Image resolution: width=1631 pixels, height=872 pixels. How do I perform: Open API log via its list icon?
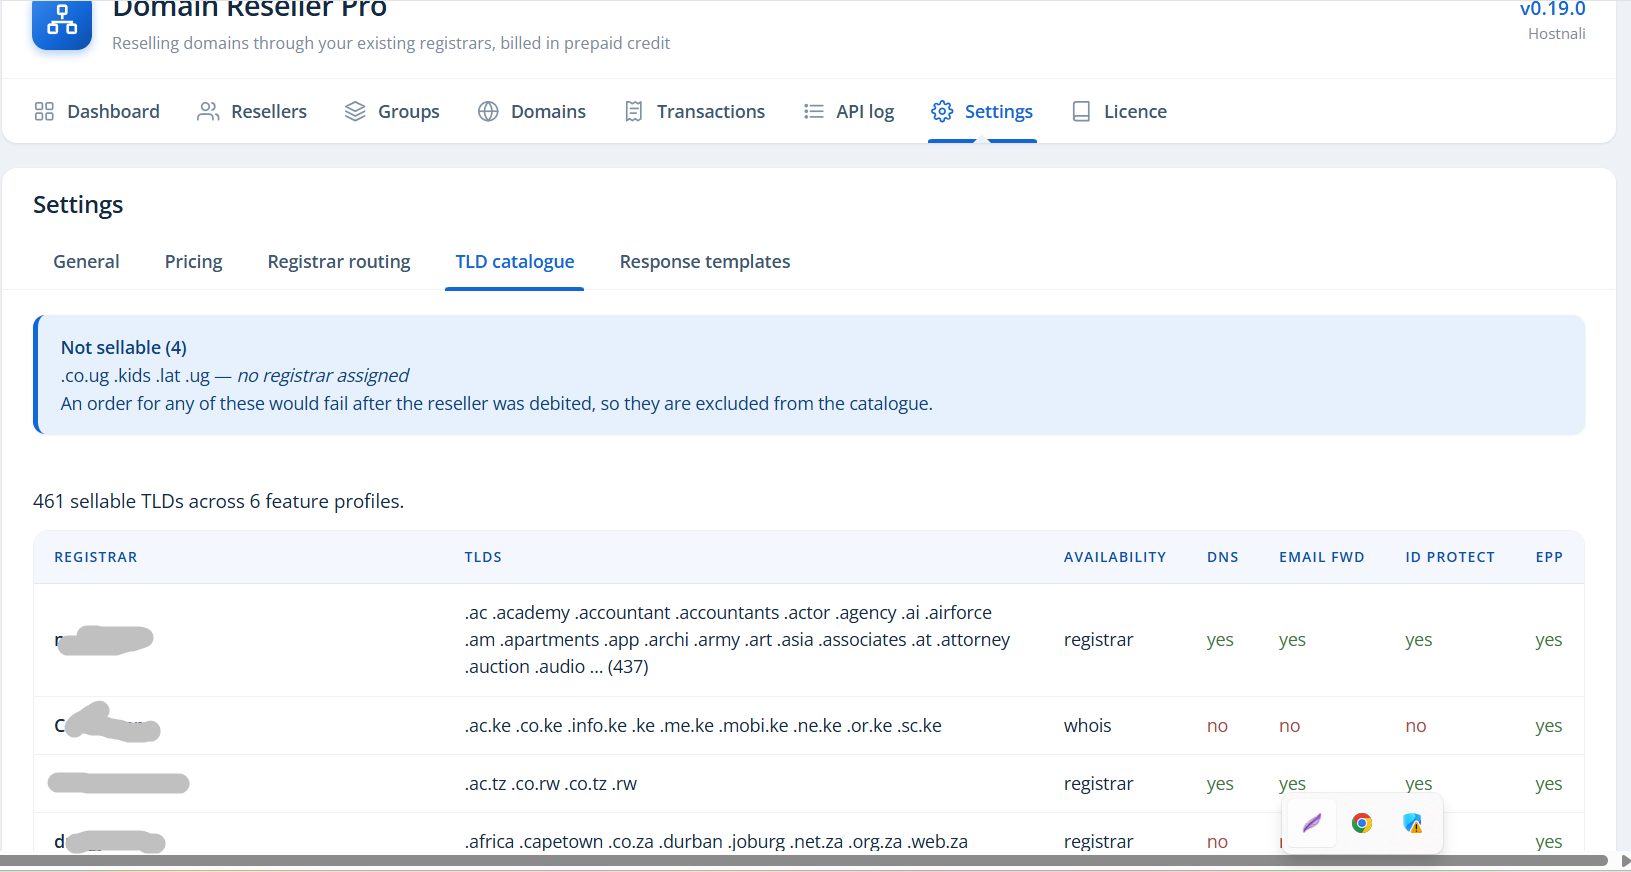(x=814, y=111)
